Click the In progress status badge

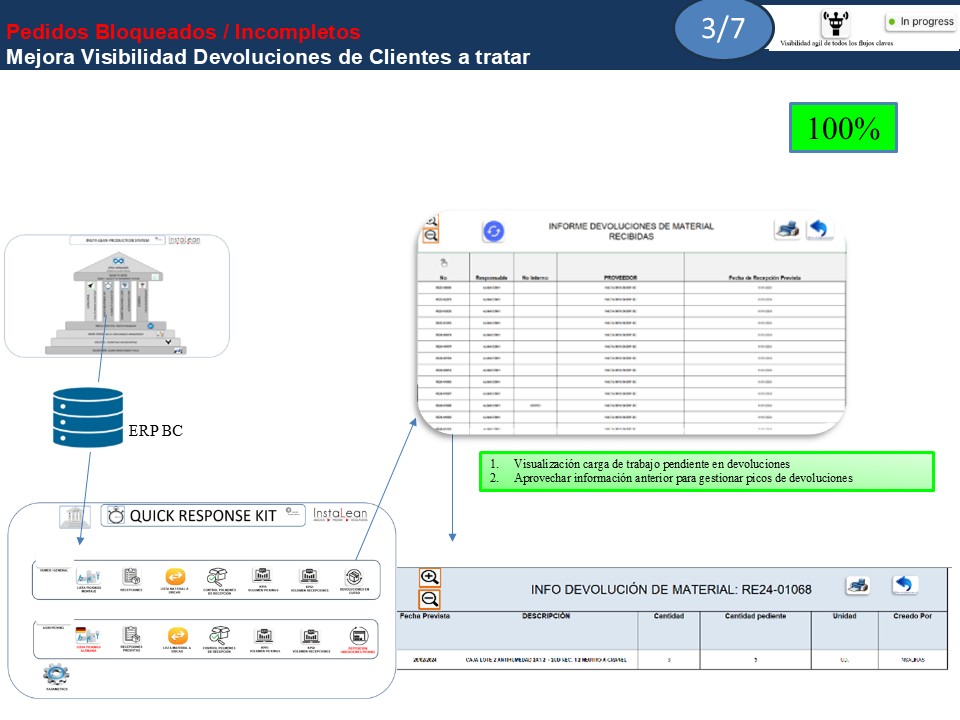(x=919, y=21)
